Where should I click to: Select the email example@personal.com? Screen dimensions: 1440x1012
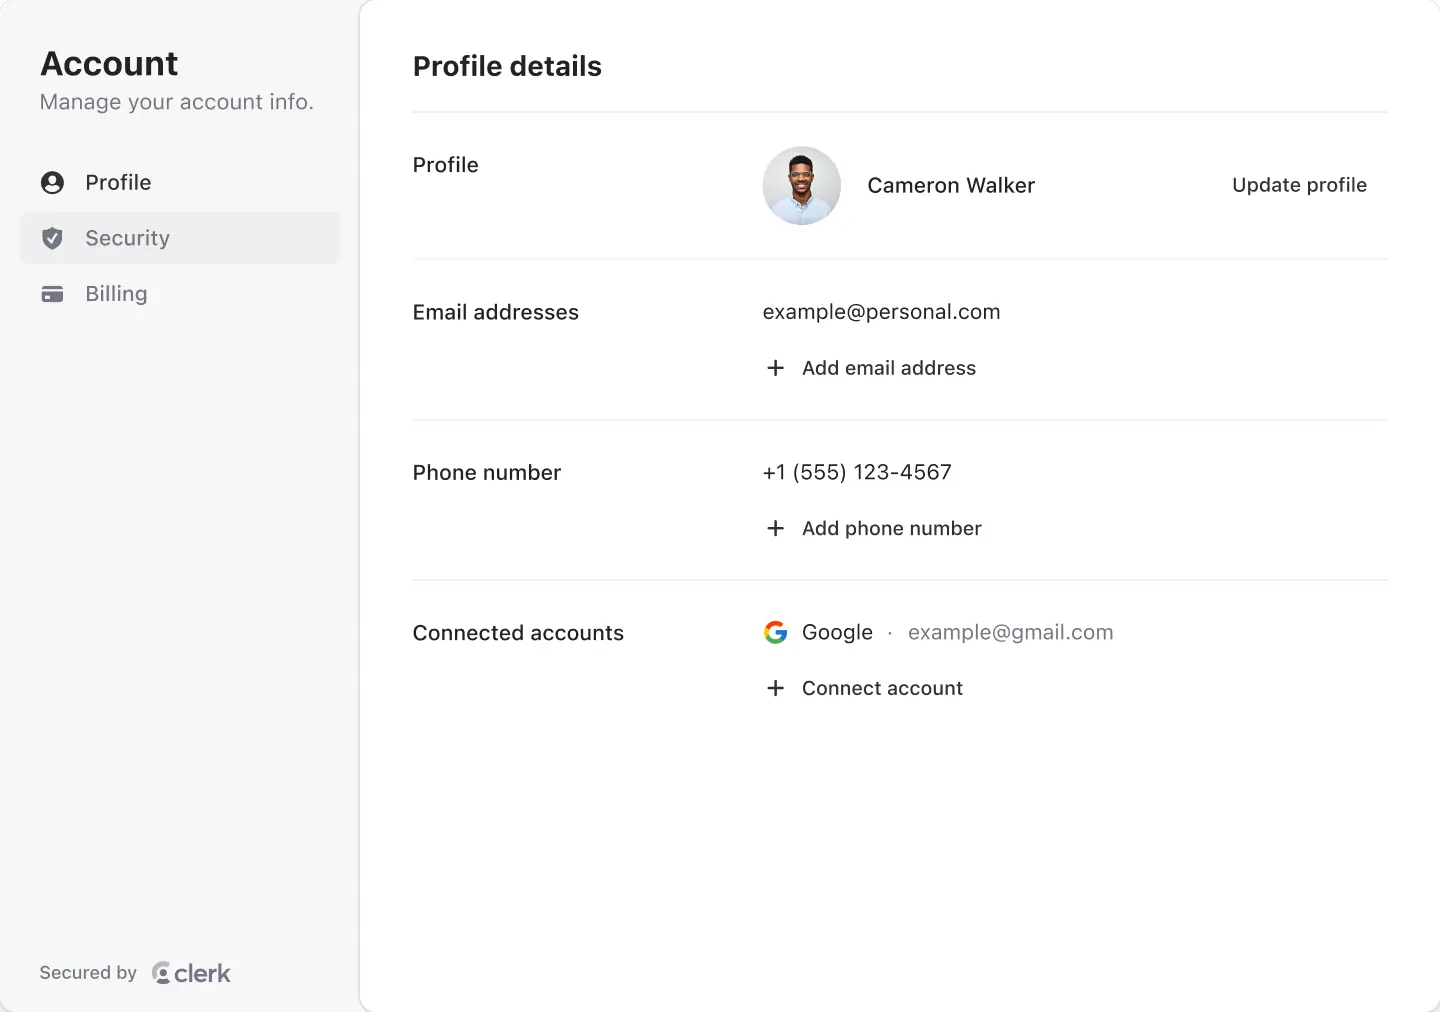click(881, 311)
